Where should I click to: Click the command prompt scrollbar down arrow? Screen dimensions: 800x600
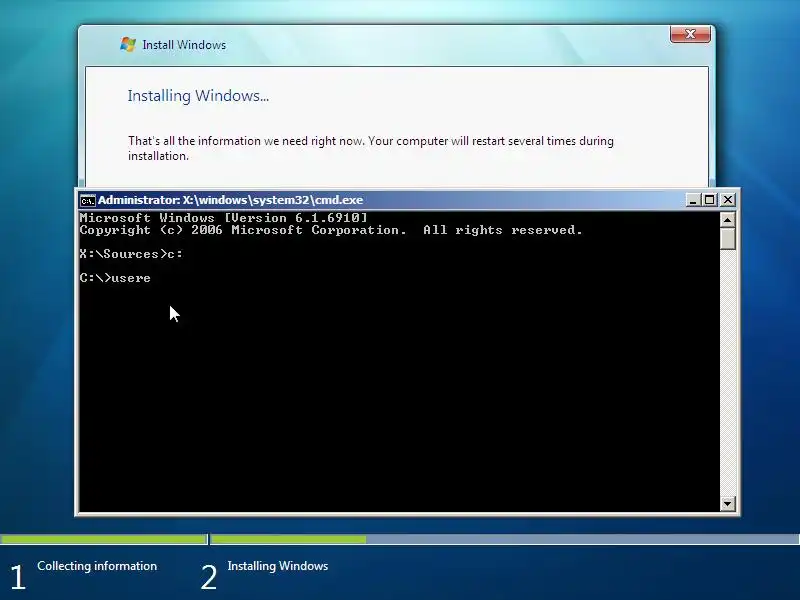[728, 504]
